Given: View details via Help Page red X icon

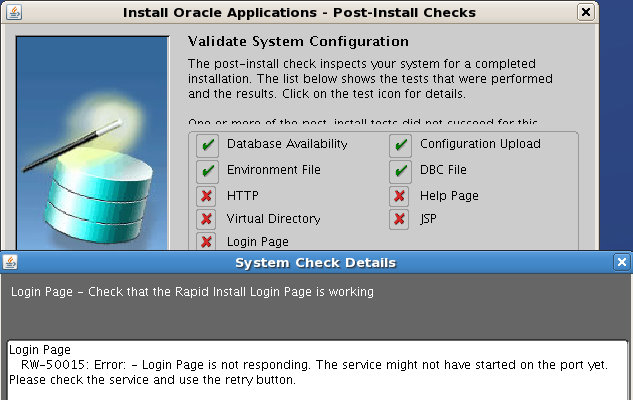Looking at the screenshot, I should [400, 196].
